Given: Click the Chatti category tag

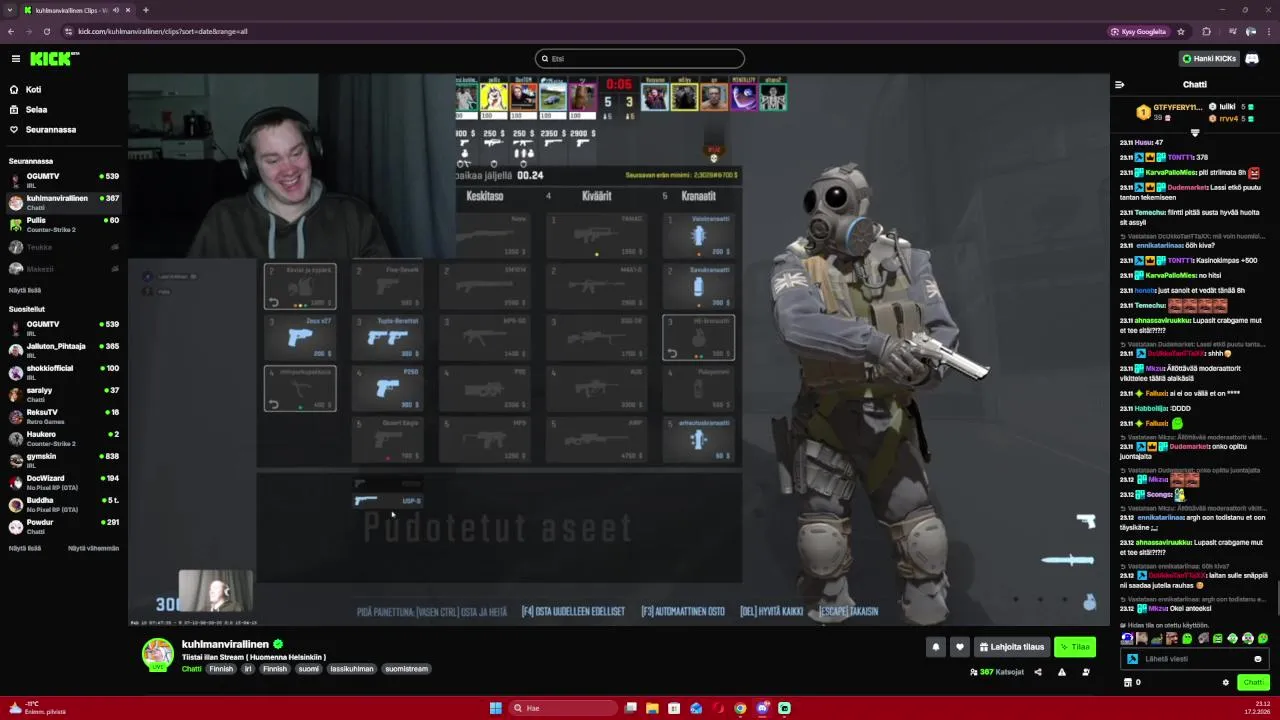Looking at the screenshot, I should pos(191,669).
